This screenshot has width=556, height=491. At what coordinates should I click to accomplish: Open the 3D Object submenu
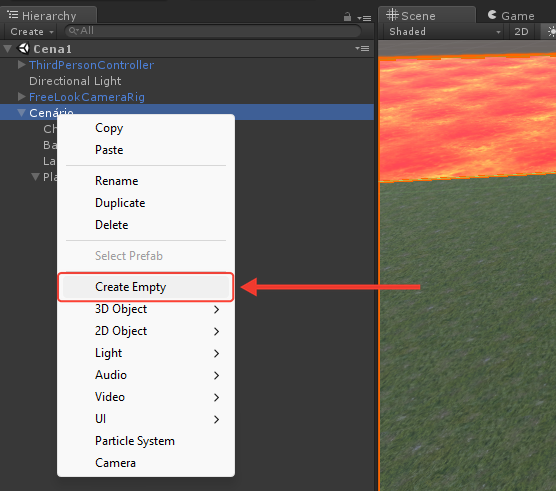(146, 309)
